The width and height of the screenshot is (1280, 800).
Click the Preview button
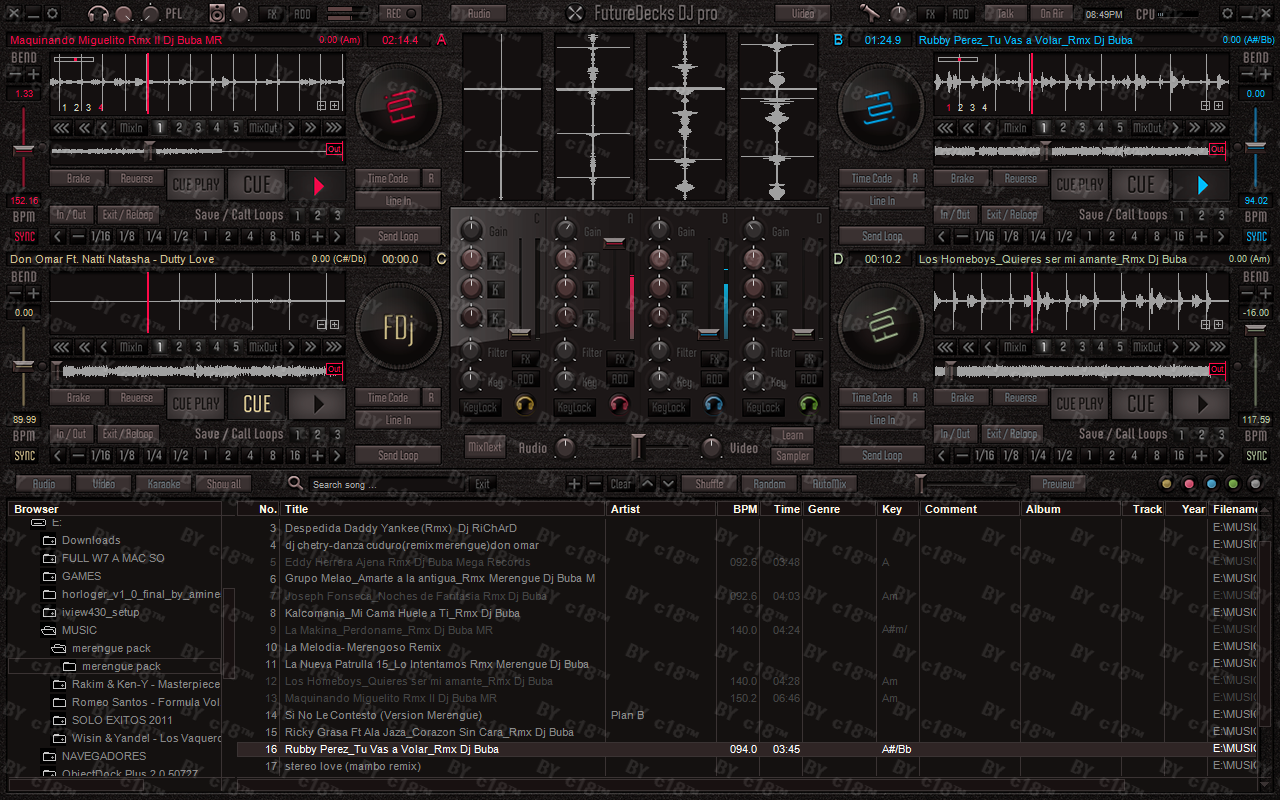click(1058, 484)
